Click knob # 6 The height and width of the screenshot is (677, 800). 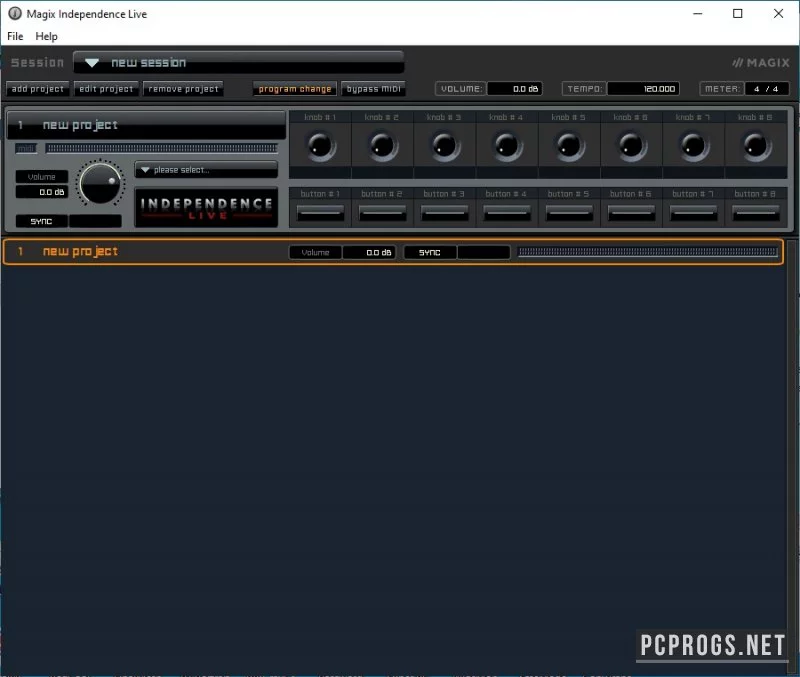(x=632, y=145)
